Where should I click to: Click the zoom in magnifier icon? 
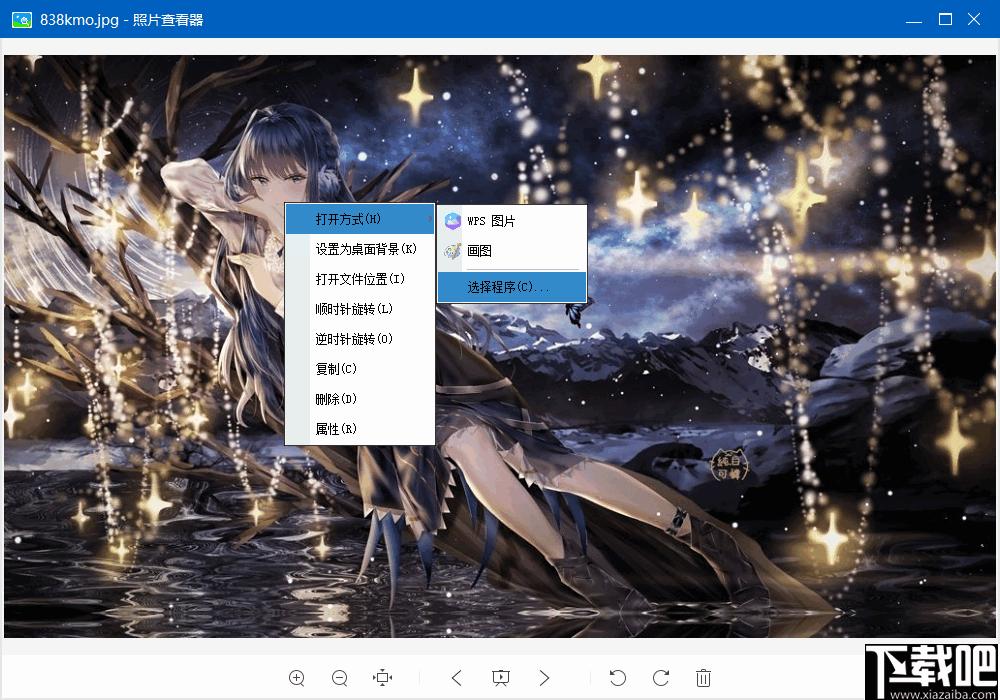coord(297,678)
